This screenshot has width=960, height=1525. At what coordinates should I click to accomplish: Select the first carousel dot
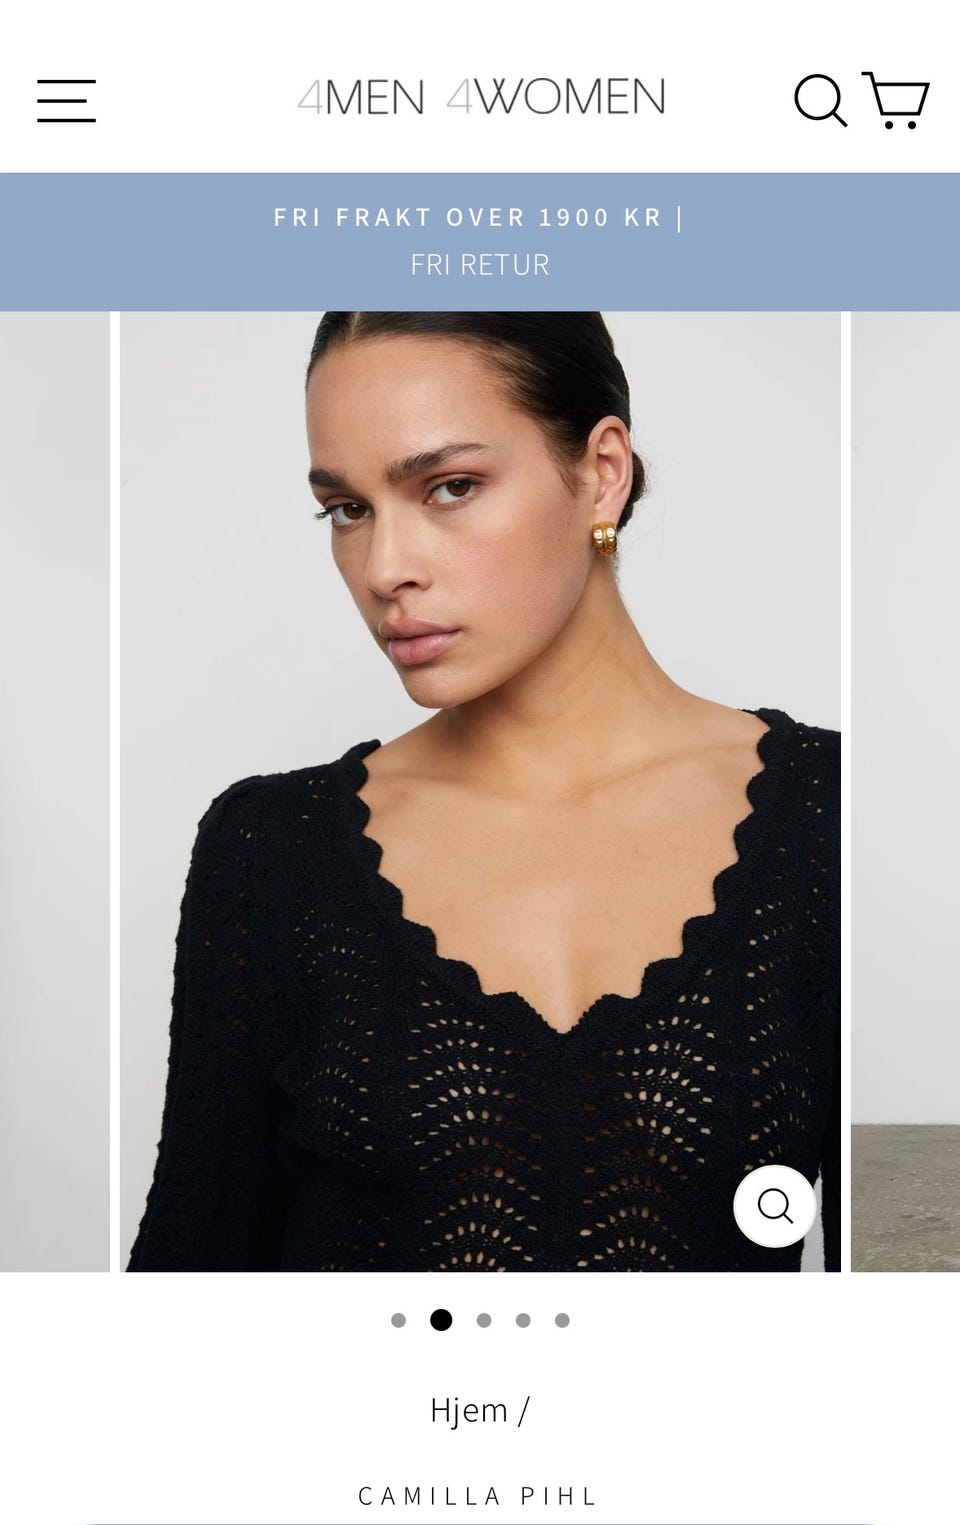click(x=398, y=1320)
